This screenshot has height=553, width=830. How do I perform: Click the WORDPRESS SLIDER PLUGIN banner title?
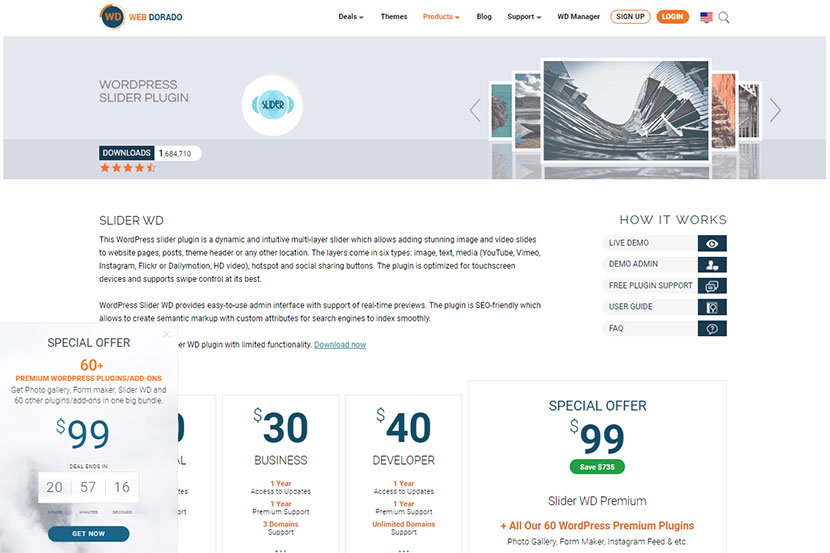[143, 91]
